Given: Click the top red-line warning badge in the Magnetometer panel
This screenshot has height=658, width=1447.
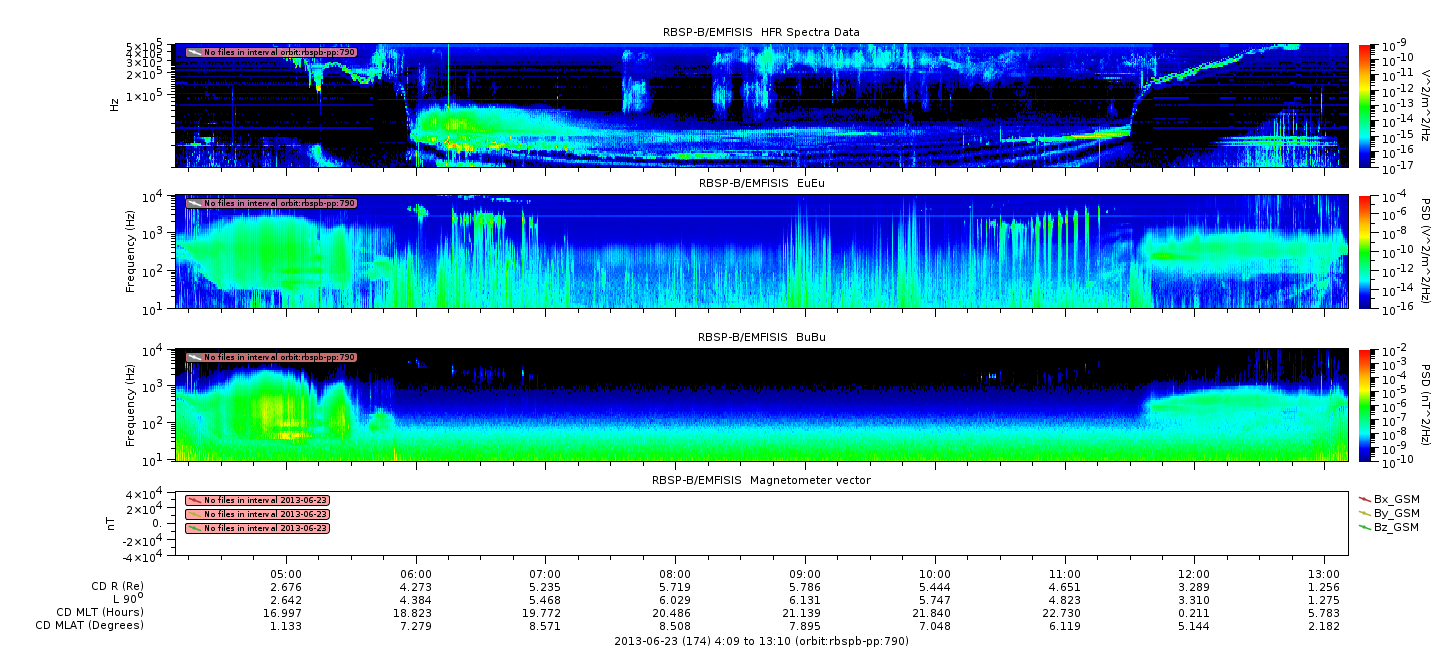Looking at the screenshot, I should pos(257,500).
